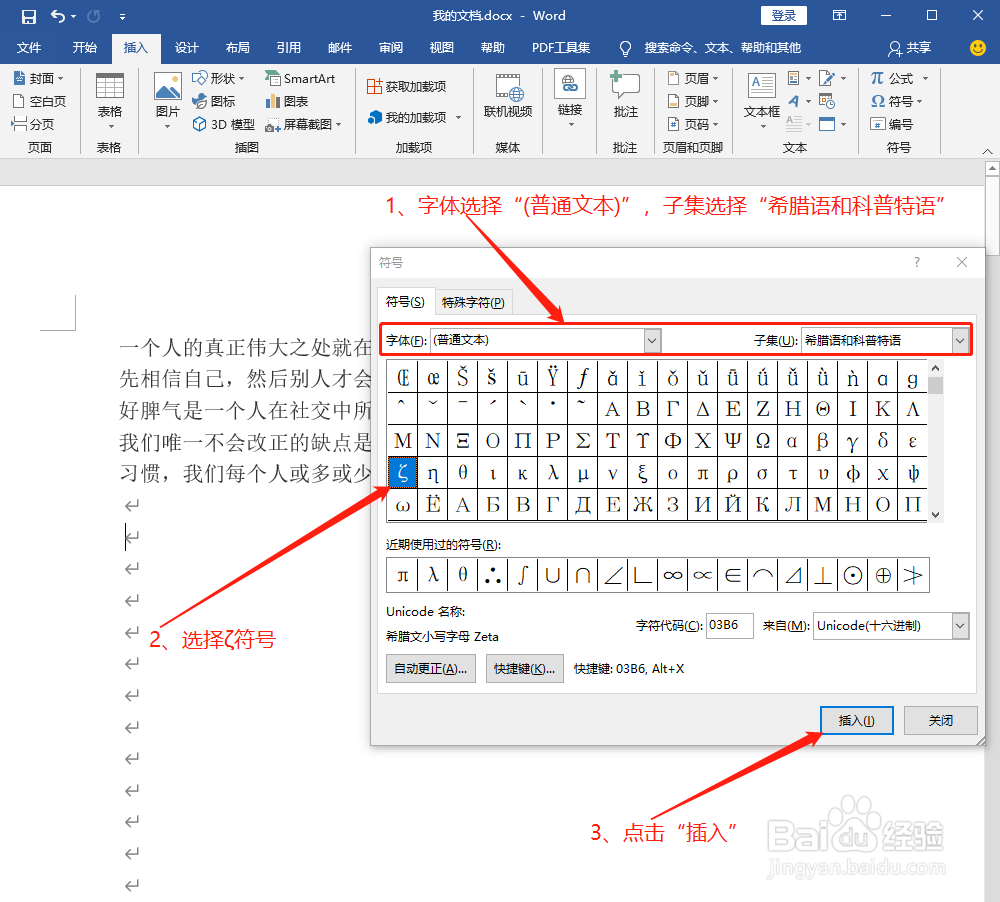1000x902 pixels.
Task: Insert a picture with 图片
Action: coord(168,101)
